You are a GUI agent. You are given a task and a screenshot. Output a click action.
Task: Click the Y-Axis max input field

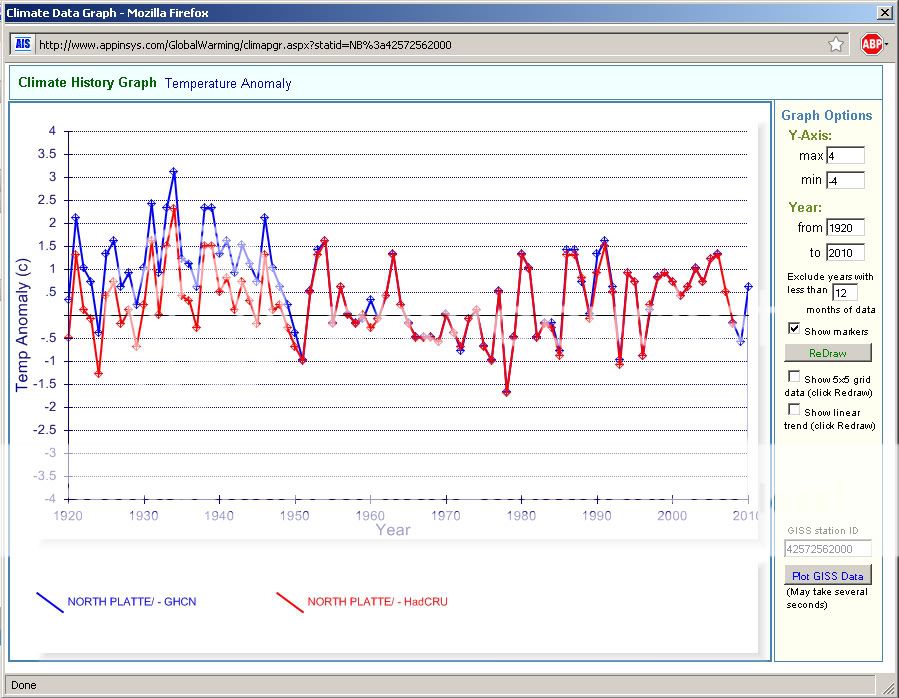[845, 156]
